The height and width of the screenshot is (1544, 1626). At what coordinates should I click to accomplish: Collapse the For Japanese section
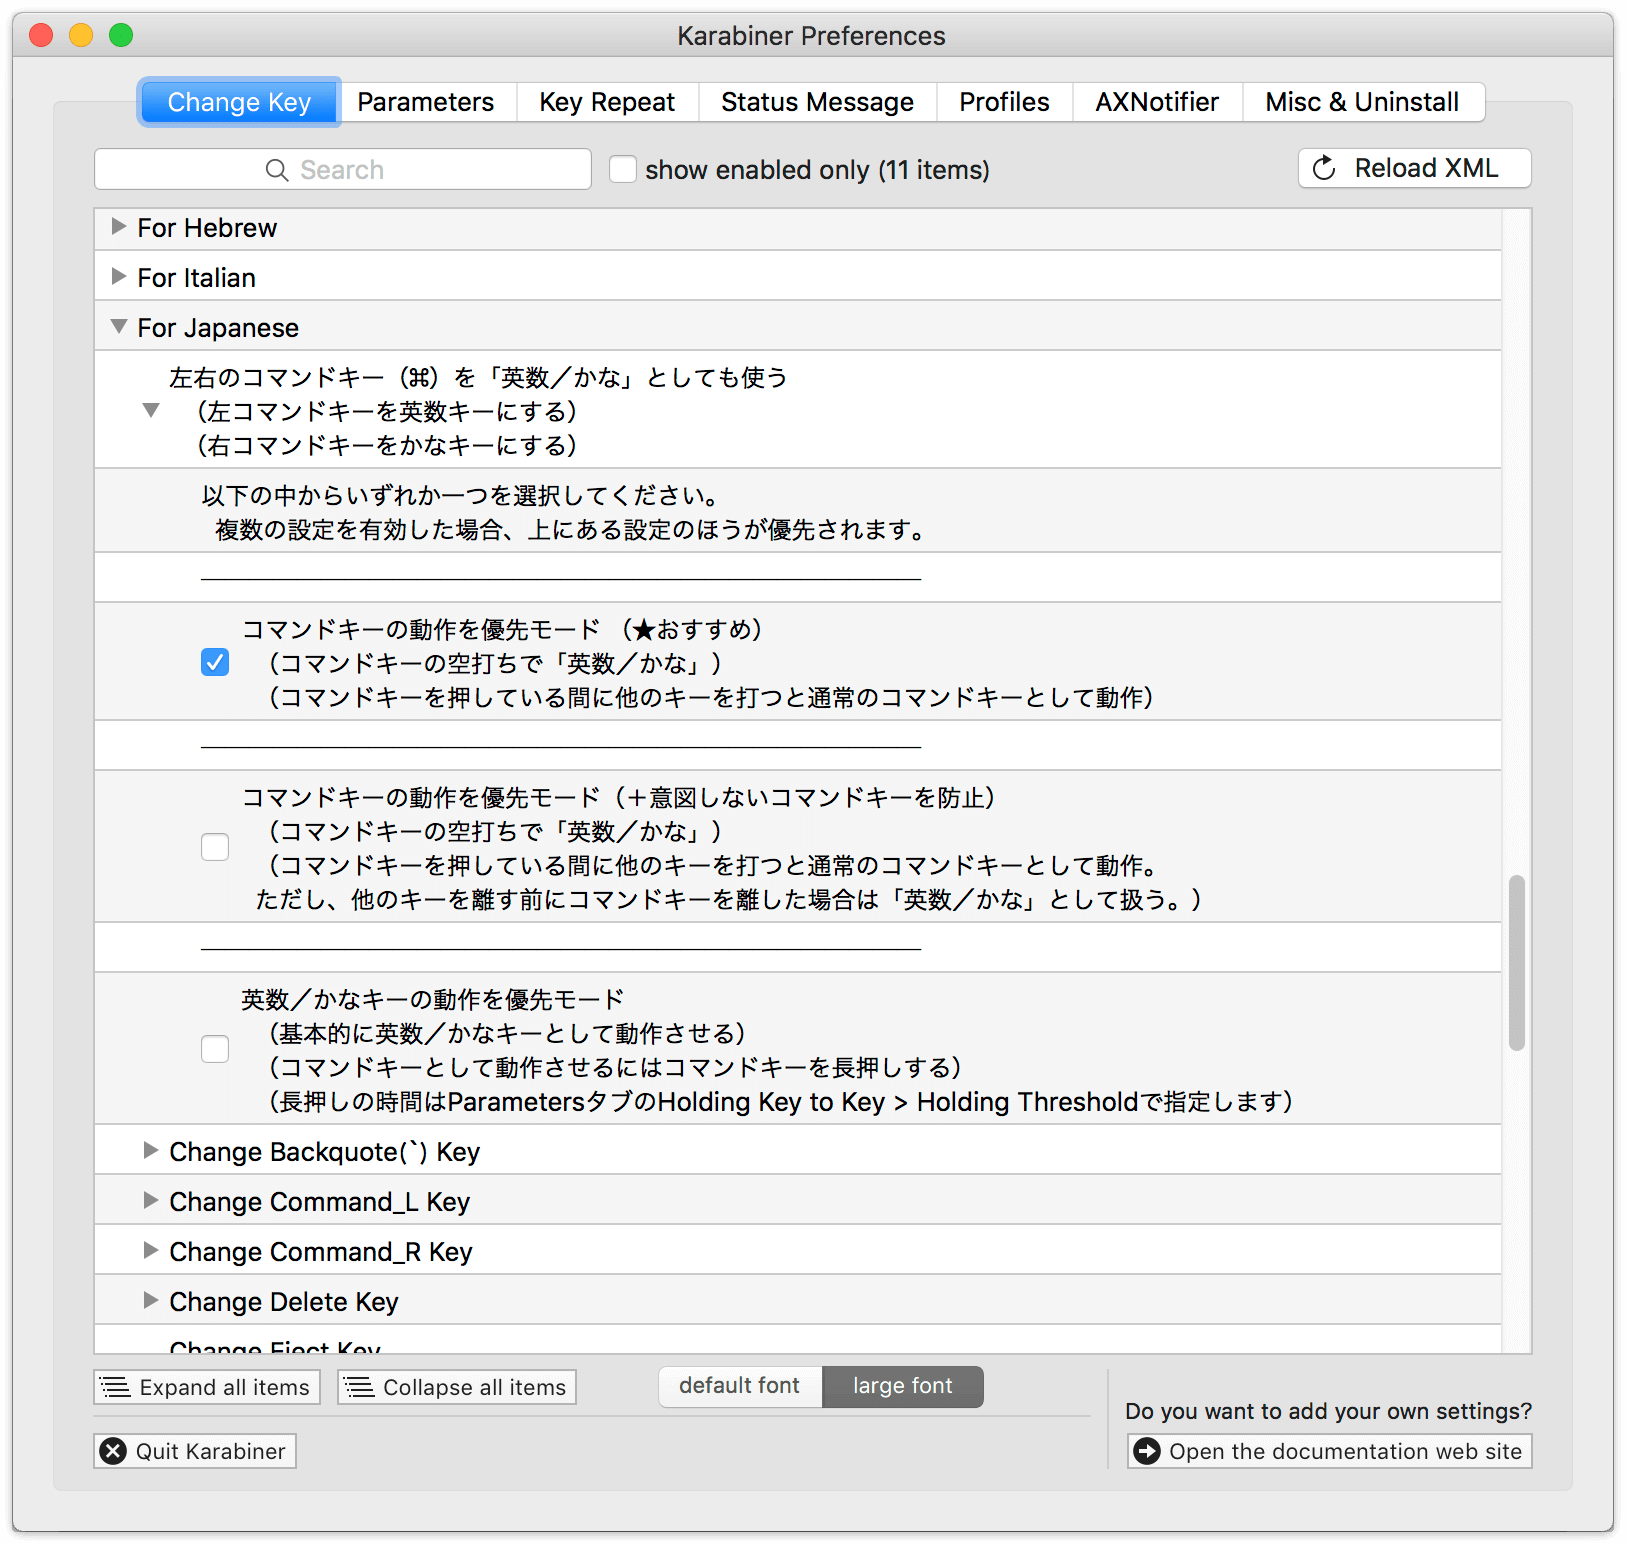pyautogui.click(x=119, y=327)
